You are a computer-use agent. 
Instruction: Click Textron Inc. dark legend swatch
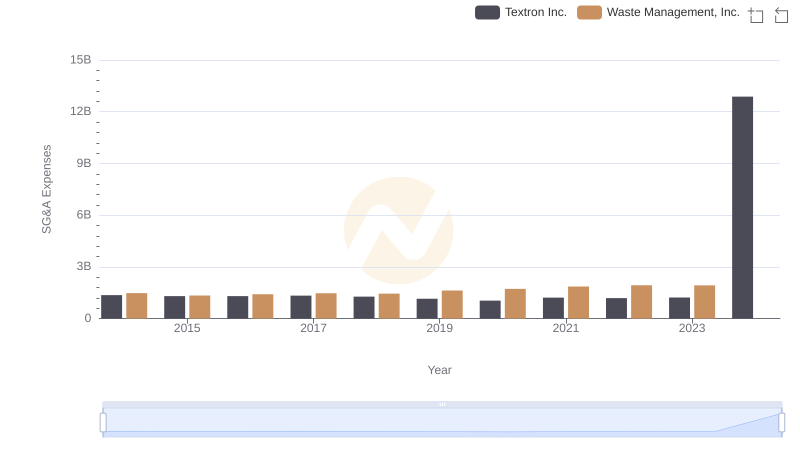pyautogui.click(x=487, y=12)
